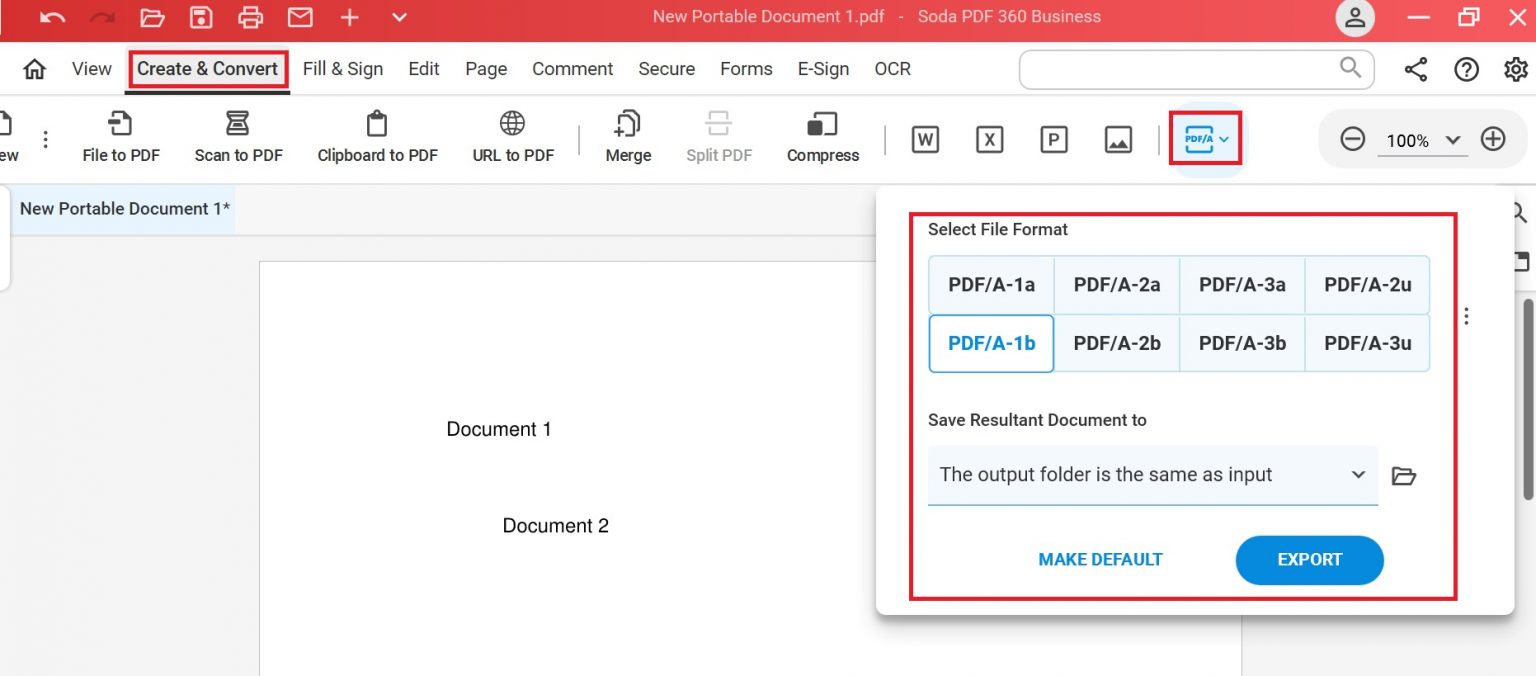Open the PDF/A conversion dropdown
1536x676 pixels.
1206,138
